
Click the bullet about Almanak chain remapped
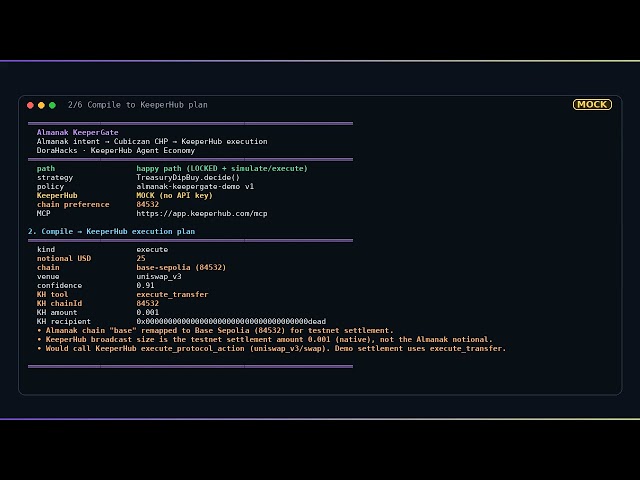tap(215, 331)
